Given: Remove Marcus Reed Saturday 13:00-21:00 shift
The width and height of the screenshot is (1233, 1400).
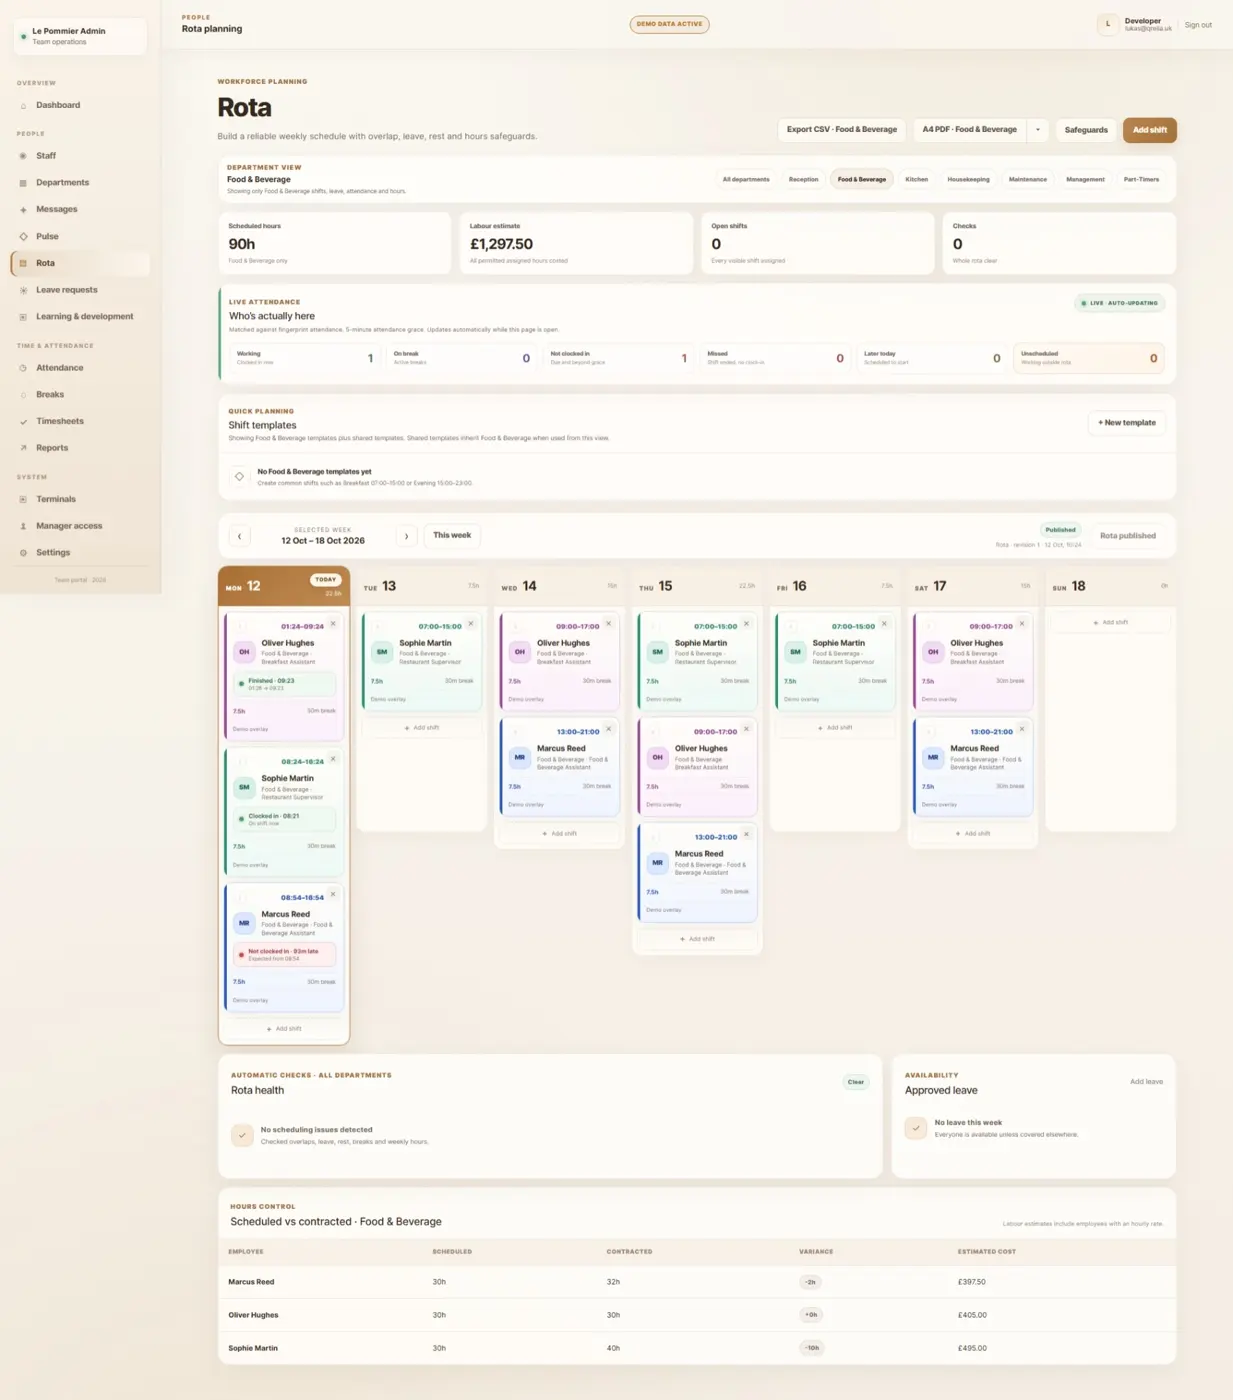Looking at the screenshot, I should coord(1022,729).
